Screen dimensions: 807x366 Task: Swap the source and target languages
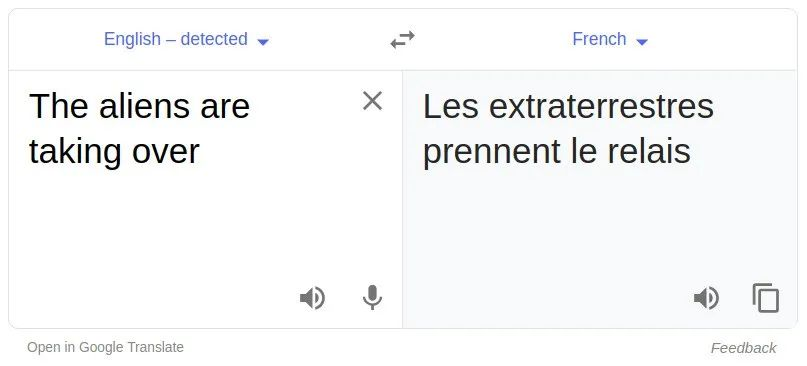tap(402, 39)
